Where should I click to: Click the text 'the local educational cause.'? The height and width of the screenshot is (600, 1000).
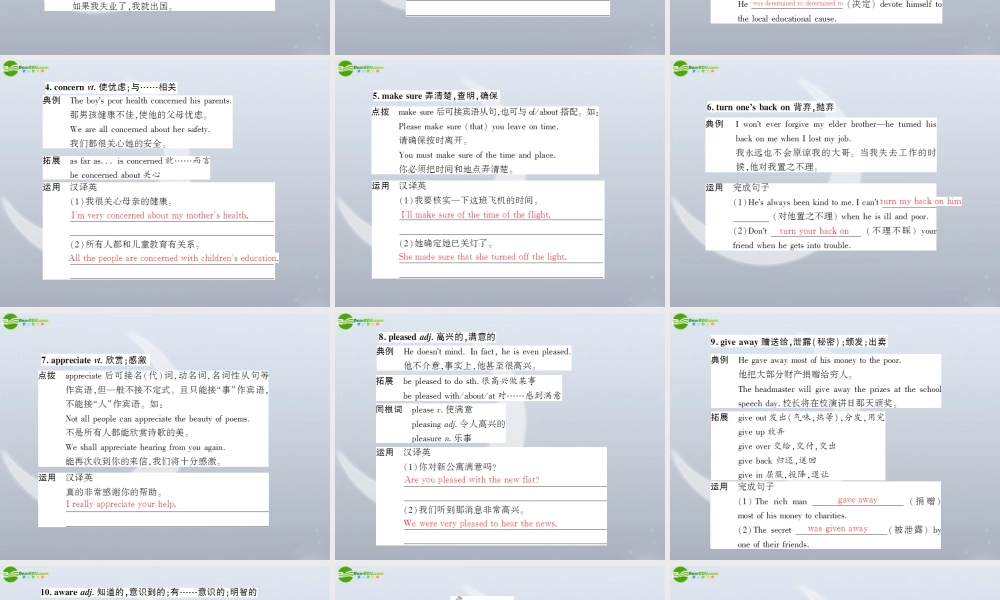pyautogui.click(x=786, y=18)
